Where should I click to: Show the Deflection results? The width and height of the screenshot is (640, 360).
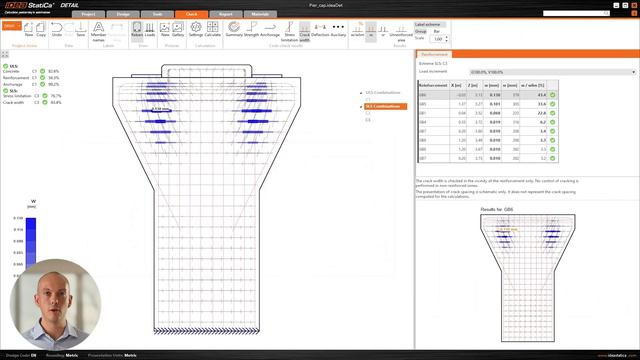pos(320,29)
